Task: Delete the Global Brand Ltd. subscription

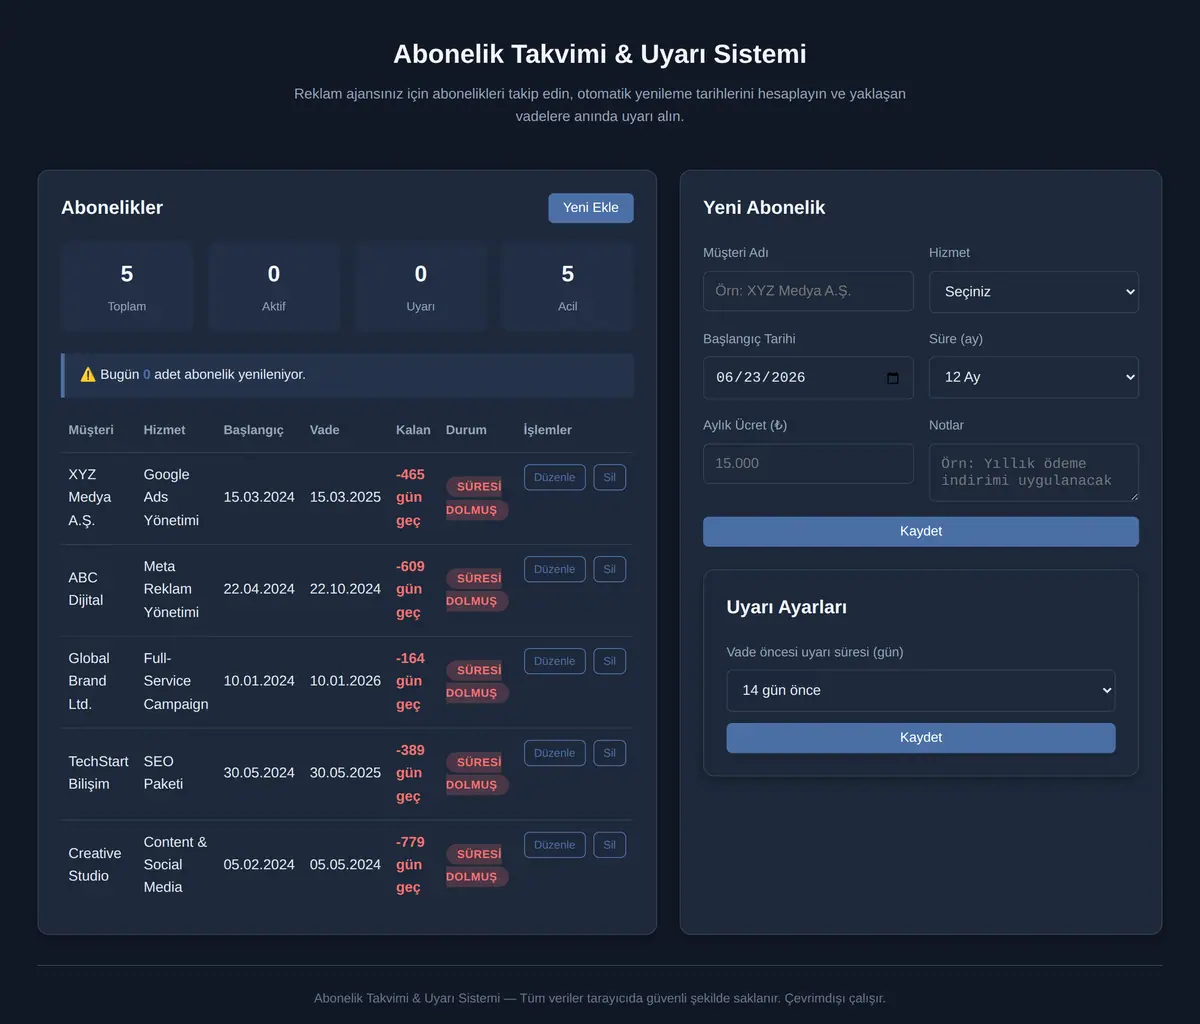Action: click(x=610, y=661)
